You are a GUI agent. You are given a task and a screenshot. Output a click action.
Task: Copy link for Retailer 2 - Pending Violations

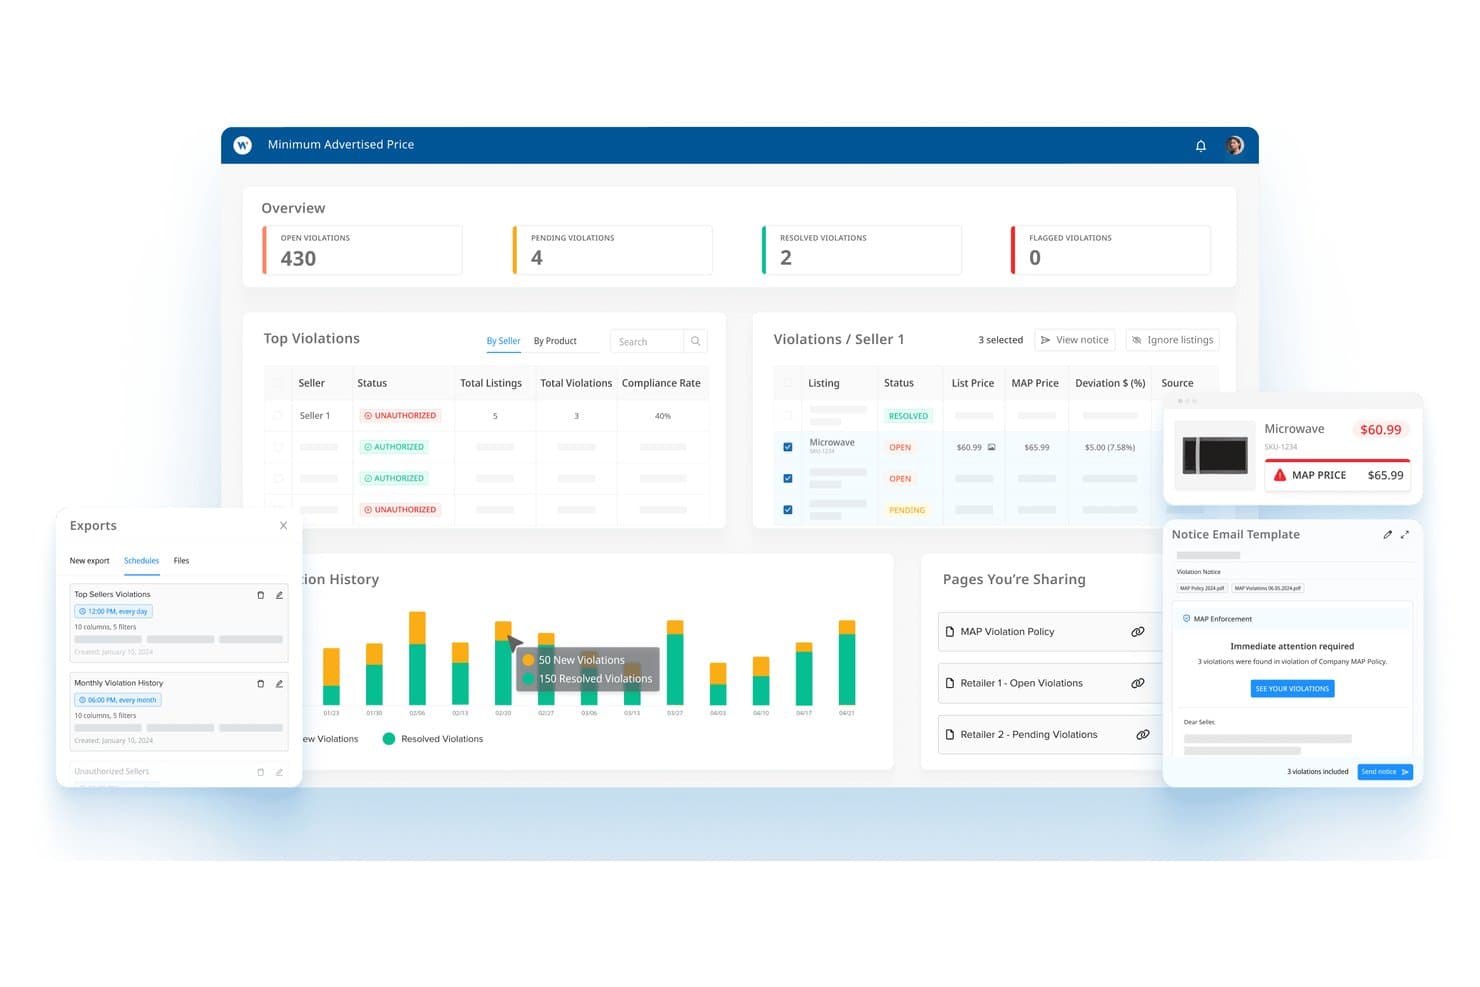pos(1142,735)
